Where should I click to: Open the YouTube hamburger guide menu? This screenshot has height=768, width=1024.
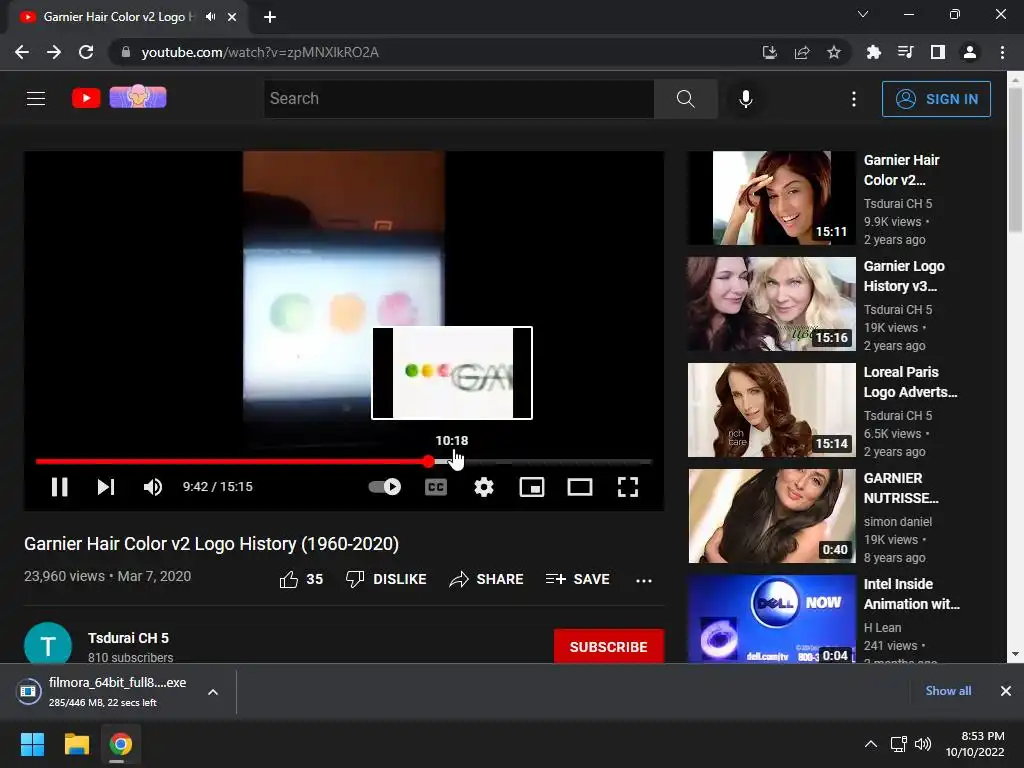[36, 99]
